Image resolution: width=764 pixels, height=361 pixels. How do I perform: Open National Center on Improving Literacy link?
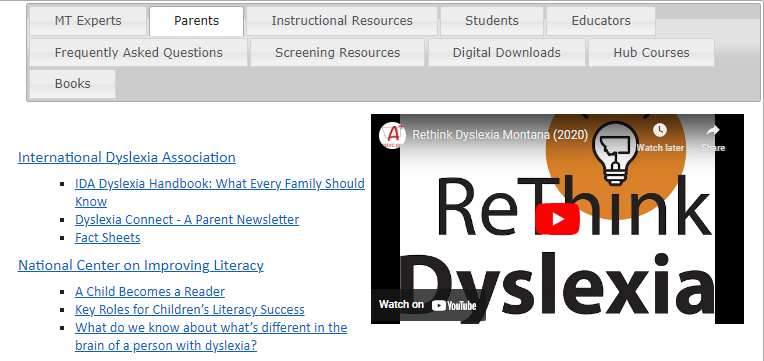click(141, 266)
